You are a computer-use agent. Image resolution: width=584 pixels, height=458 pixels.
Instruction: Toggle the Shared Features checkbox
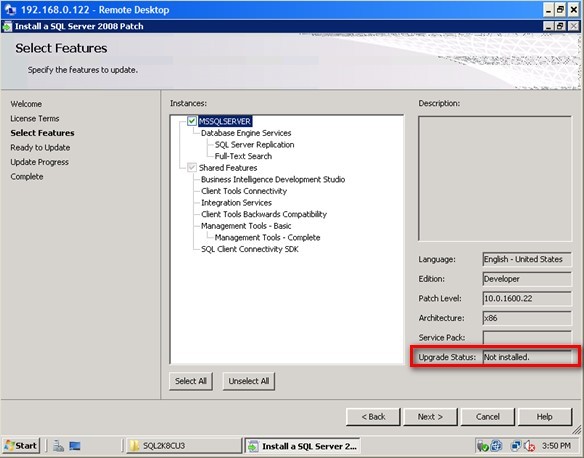192,168
